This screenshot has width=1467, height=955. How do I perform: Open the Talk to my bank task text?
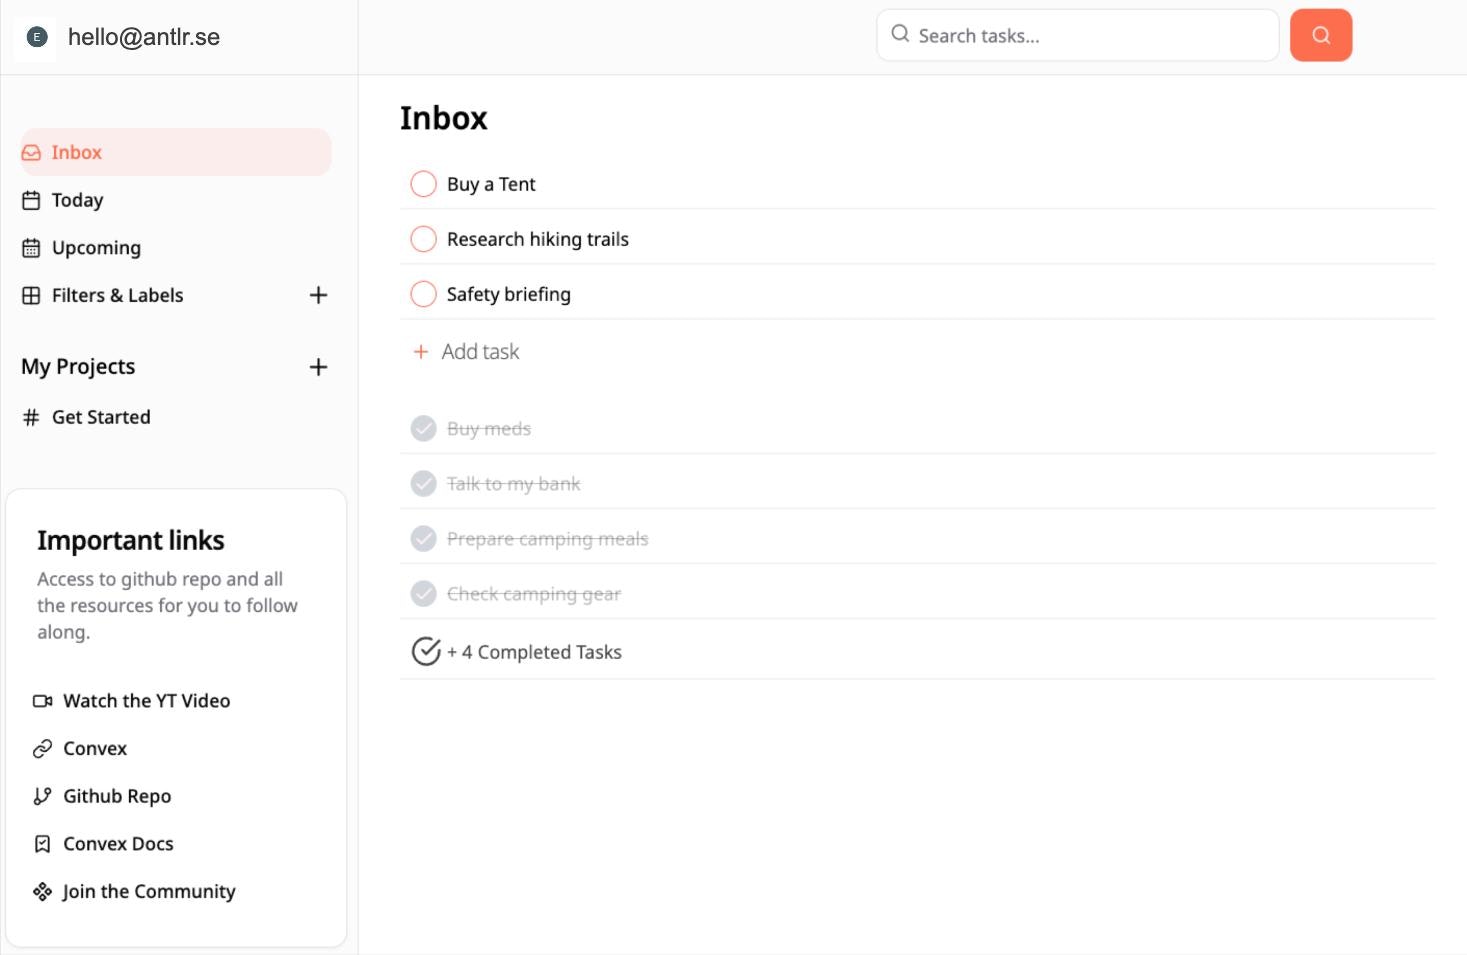click(513, 484)
